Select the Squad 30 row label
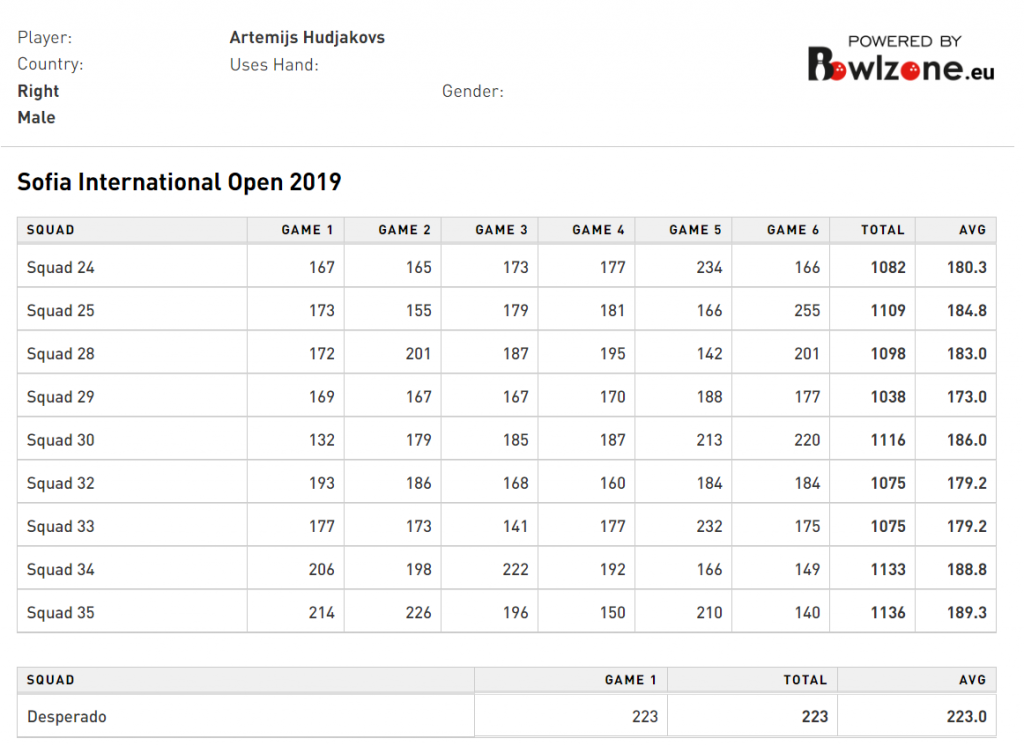Image resolution: width=1024 pixels, height=746 pixels. [61, 440]
